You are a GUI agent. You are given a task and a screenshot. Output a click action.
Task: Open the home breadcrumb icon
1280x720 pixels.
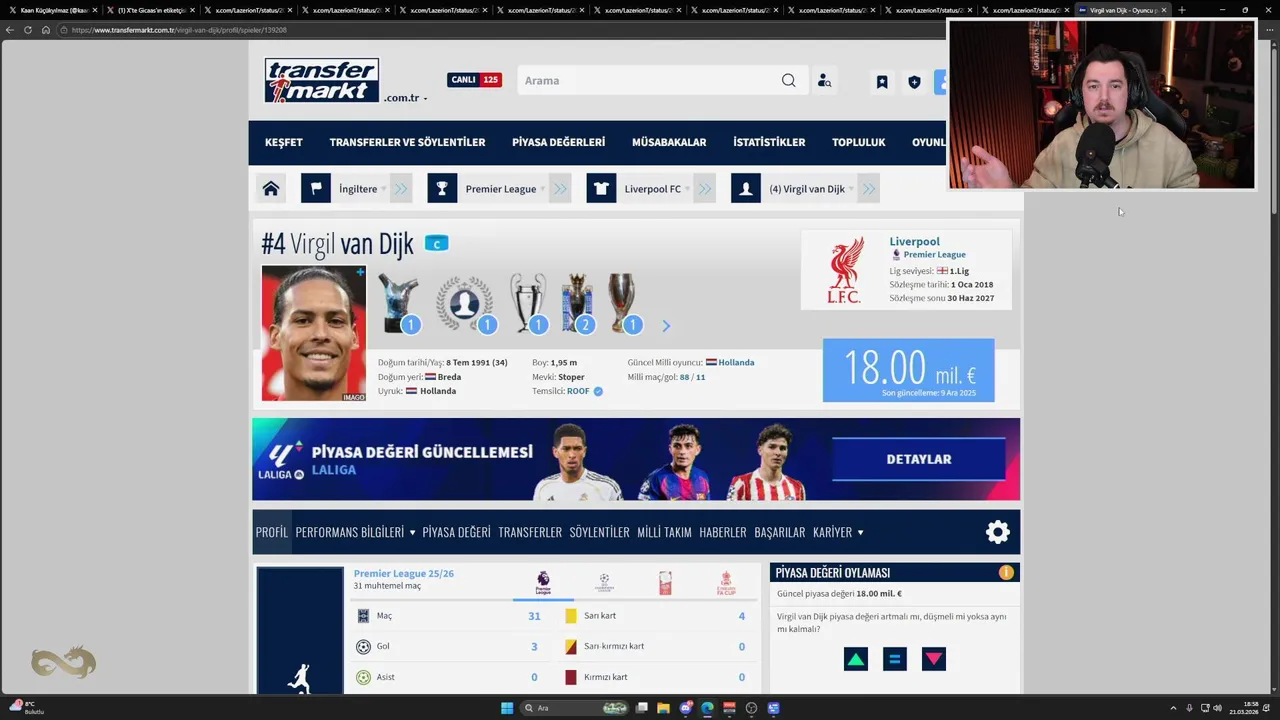click(x=270, y=189)
